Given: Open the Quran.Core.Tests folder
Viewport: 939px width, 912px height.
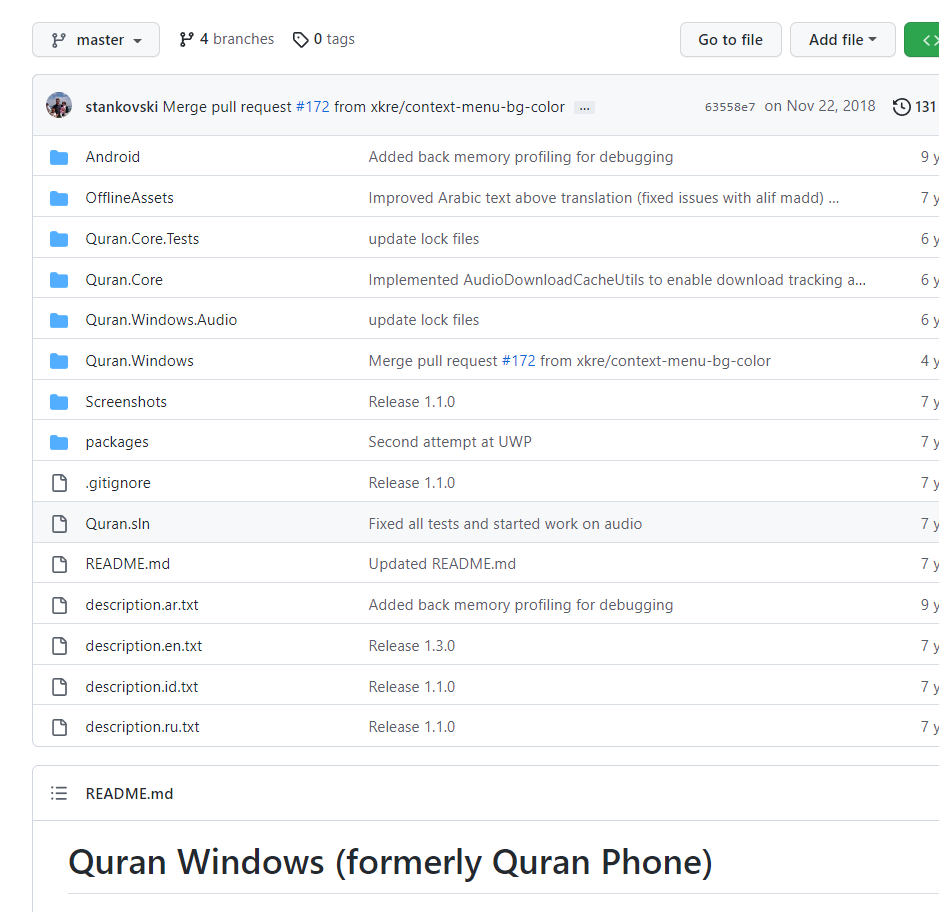Looking at the screenshot, I should (x=142, y=239).
